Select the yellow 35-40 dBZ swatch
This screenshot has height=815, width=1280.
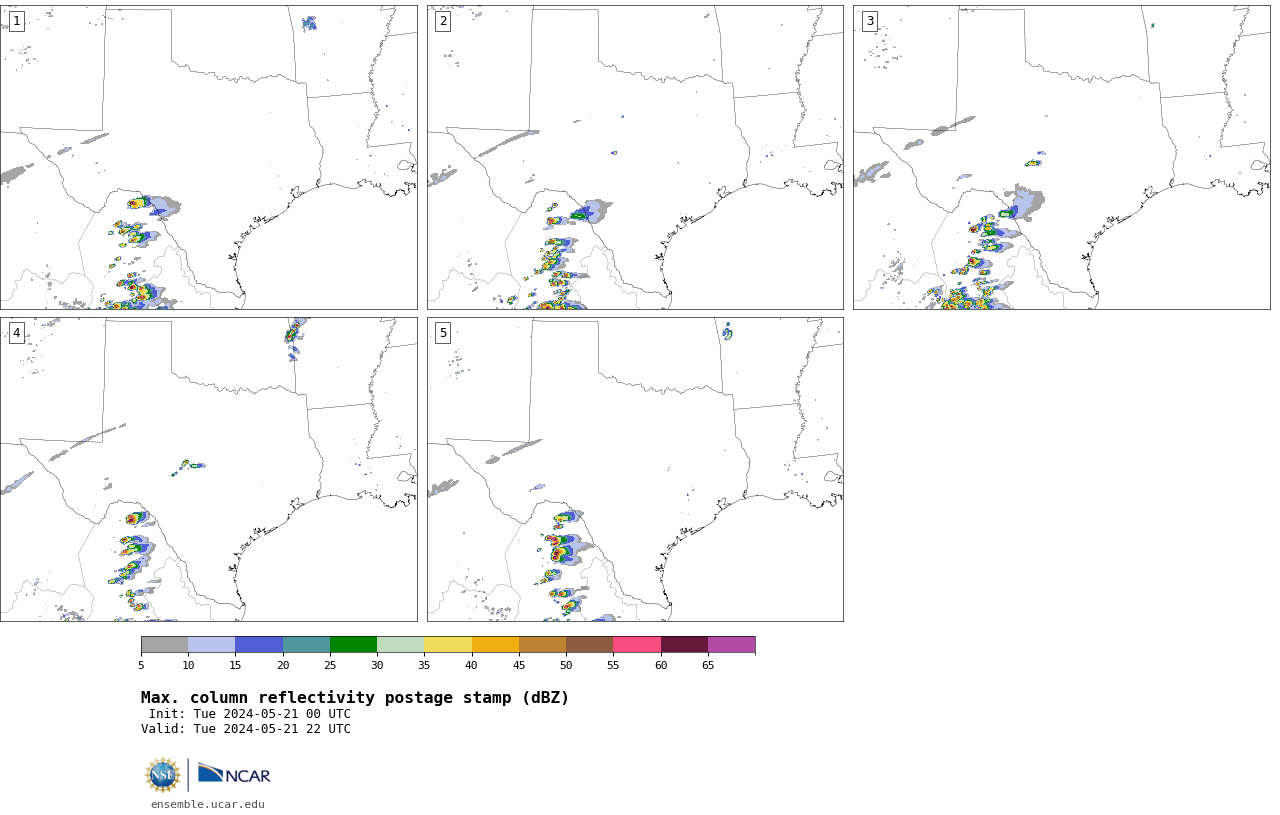point(448,644)
